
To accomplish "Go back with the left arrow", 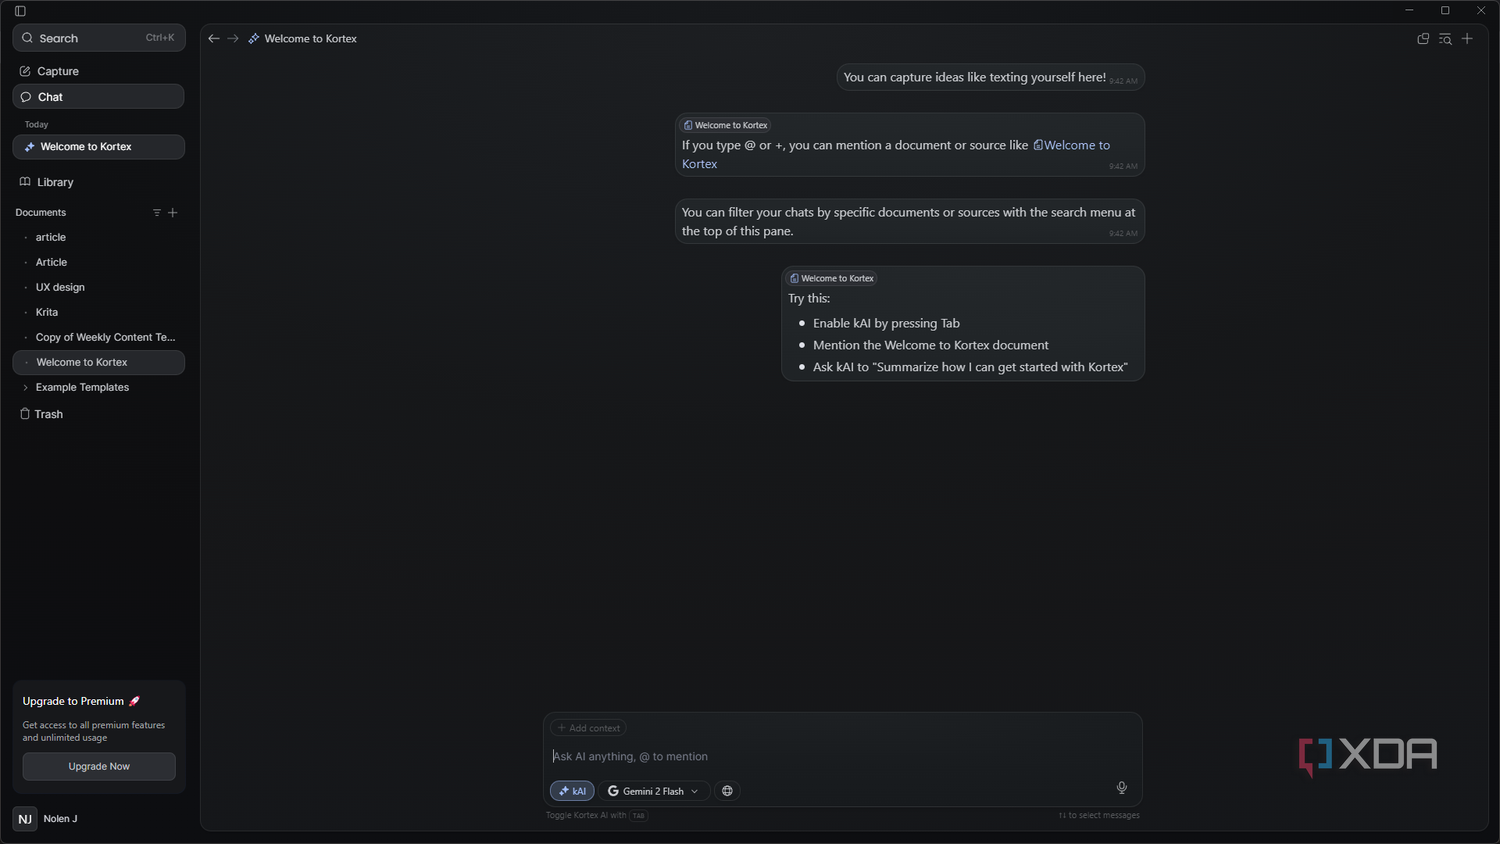I will (214, 39).
